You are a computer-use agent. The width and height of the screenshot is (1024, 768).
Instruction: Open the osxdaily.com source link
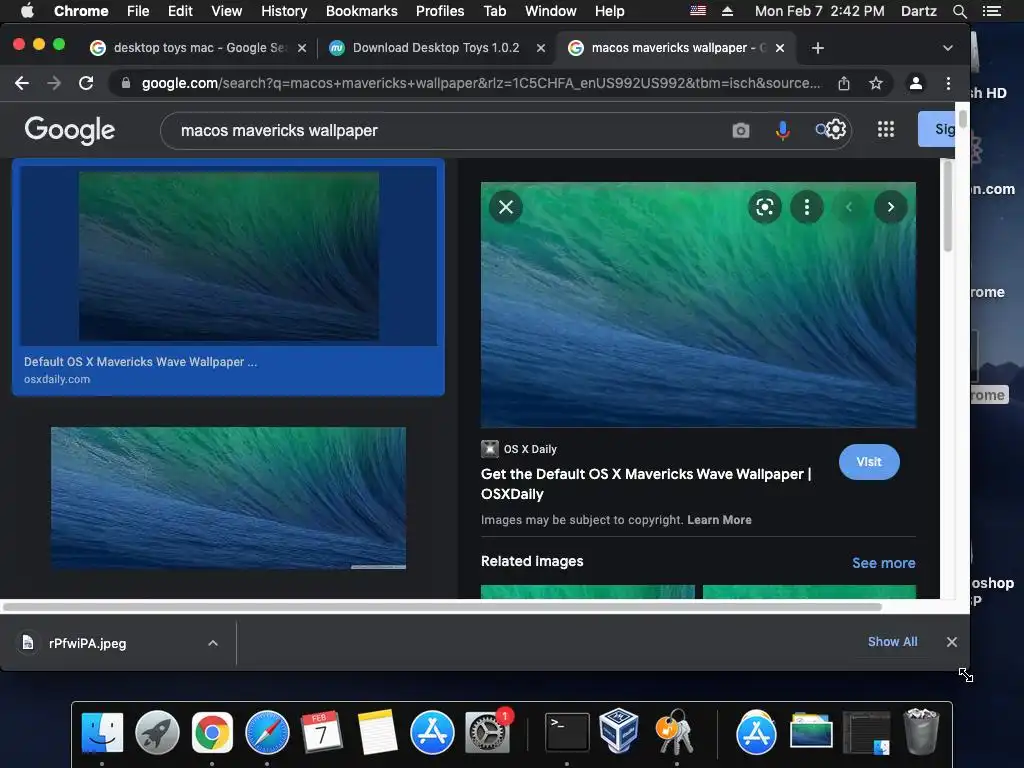click(57, 379)
